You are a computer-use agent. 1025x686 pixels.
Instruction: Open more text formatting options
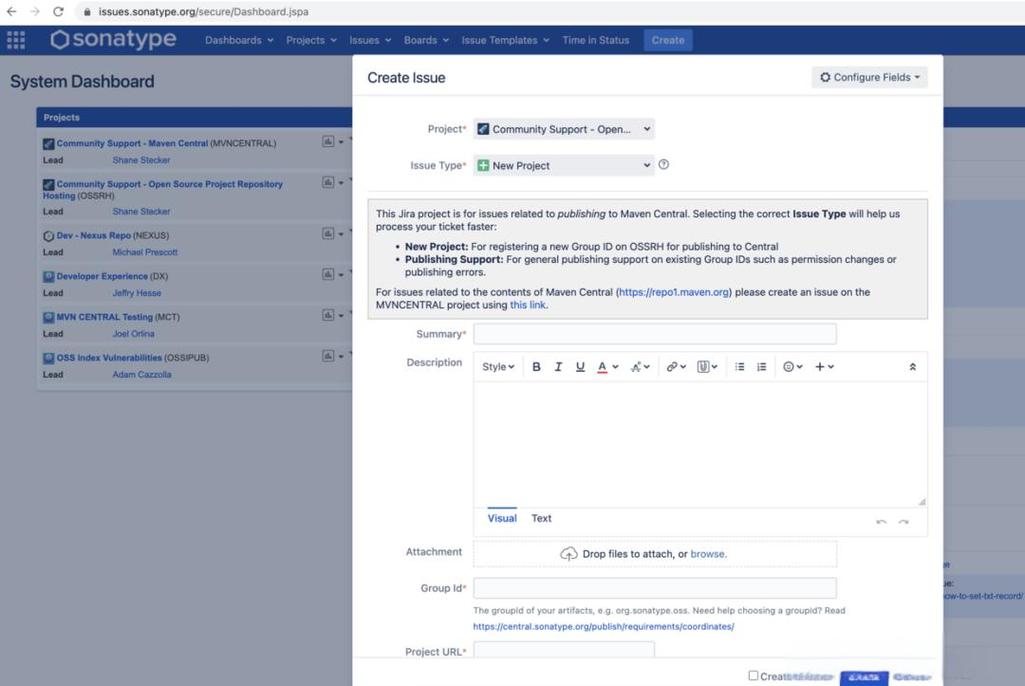click(640, 367)
